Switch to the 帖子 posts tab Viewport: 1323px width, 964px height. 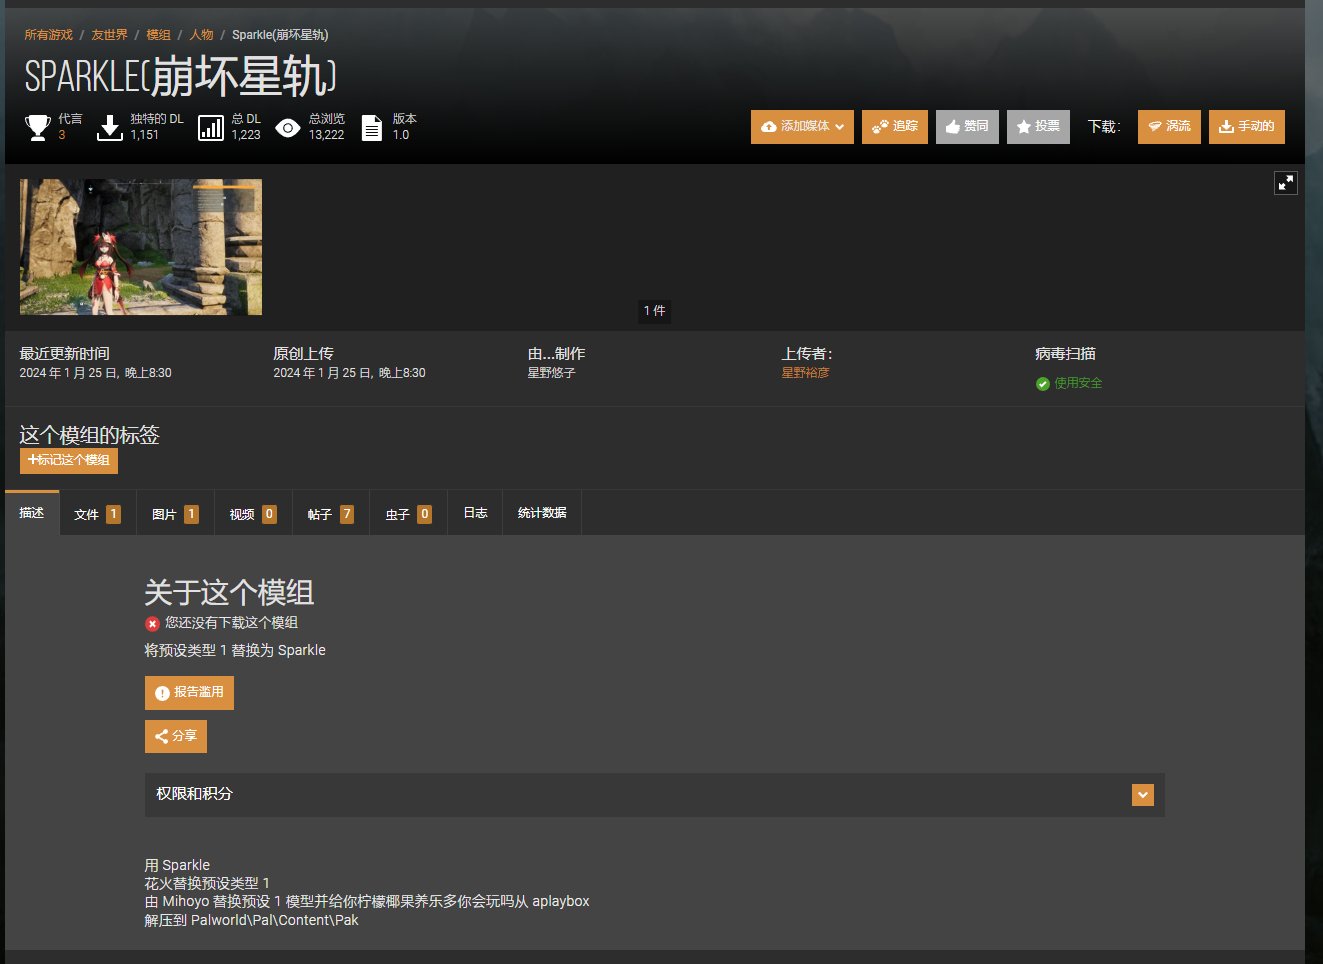click(331, 514)
